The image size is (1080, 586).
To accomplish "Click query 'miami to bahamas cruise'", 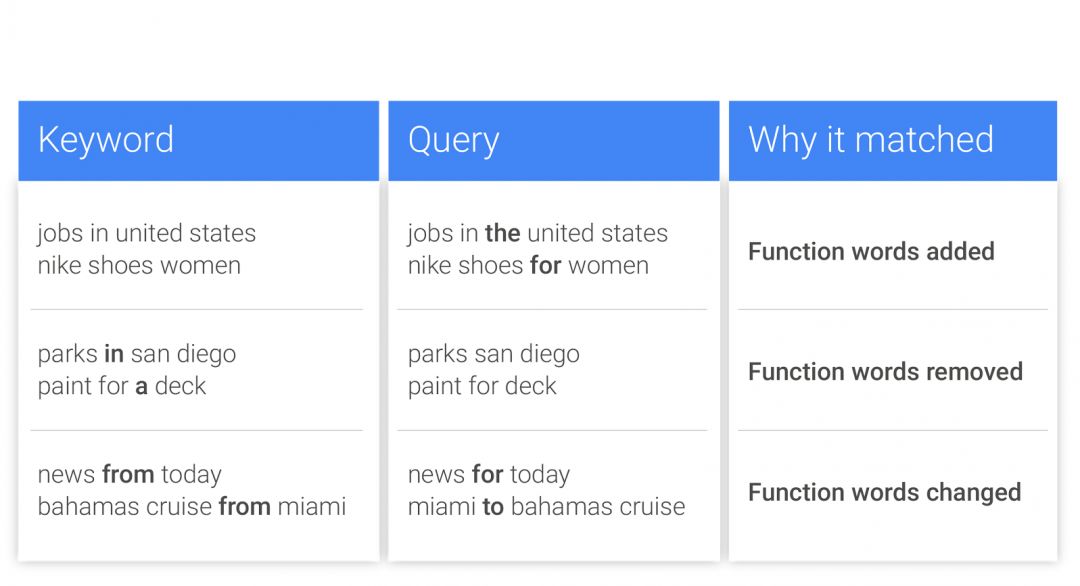I will tap(546, 507).
